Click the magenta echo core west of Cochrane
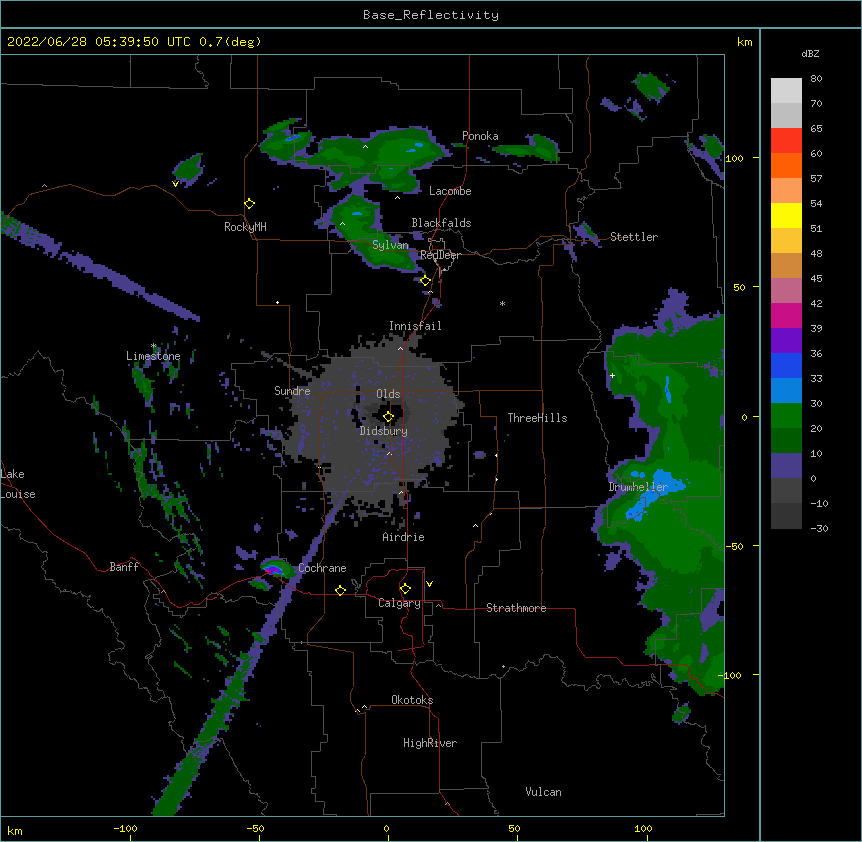This screenshot has width=862, height=842. tap(272, 570)
